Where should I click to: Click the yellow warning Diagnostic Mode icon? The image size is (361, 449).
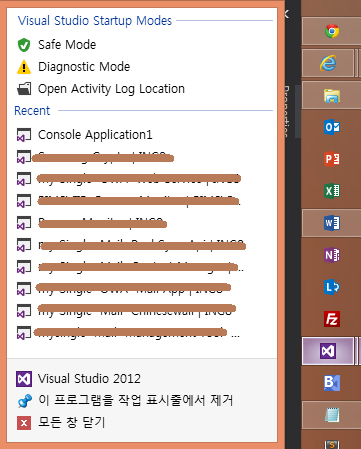click(x=24, y=67)
